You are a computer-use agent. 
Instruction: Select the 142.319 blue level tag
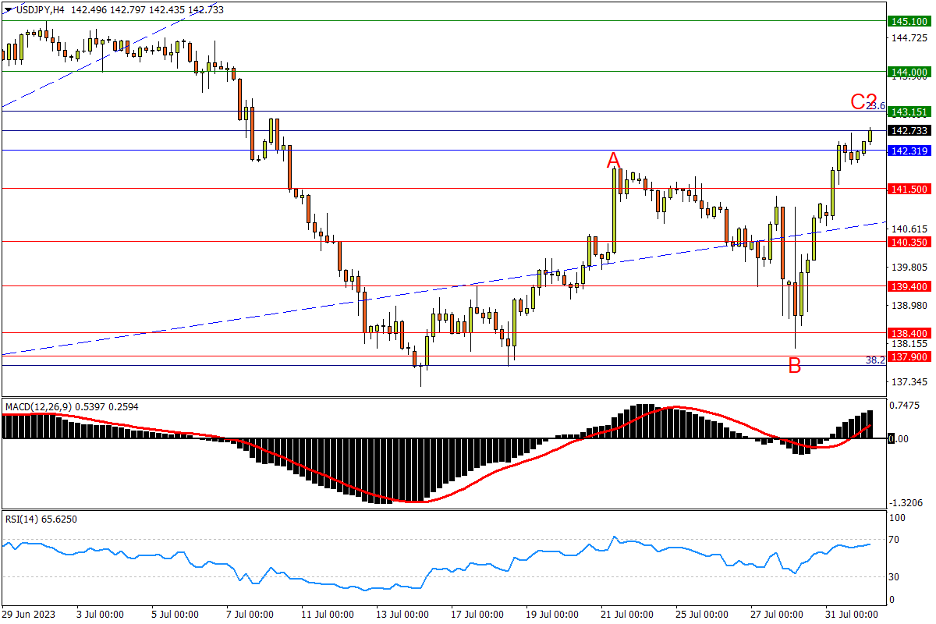910,151
